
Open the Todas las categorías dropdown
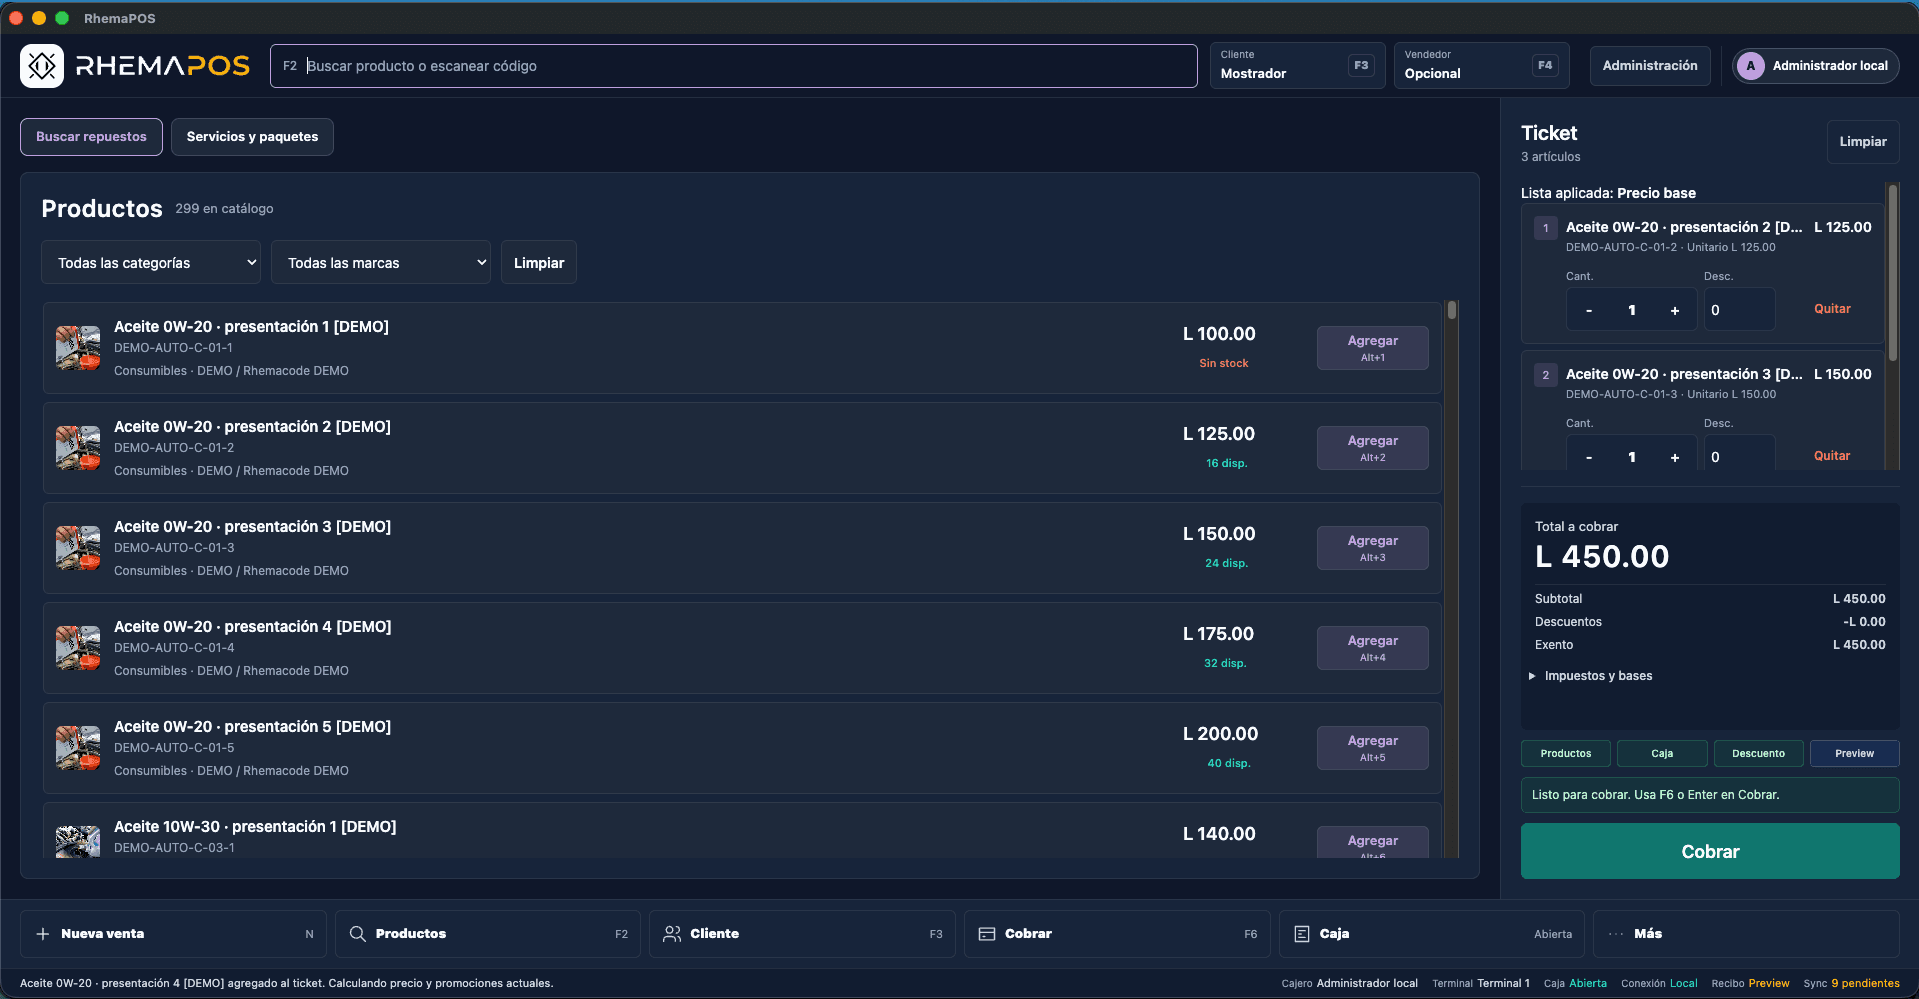151,263
